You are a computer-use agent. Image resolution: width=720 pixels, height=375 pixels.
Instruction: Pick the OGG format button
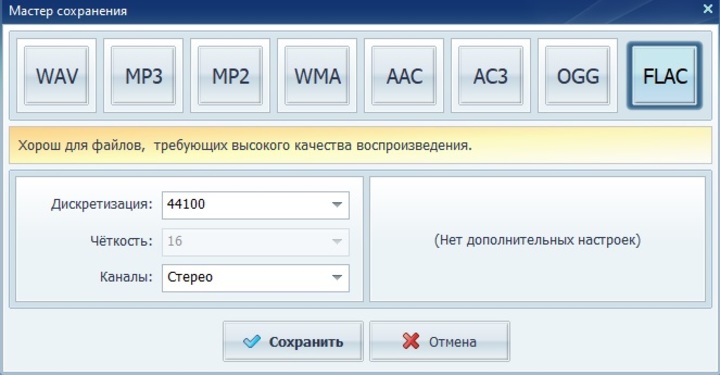tap(578, 76)
